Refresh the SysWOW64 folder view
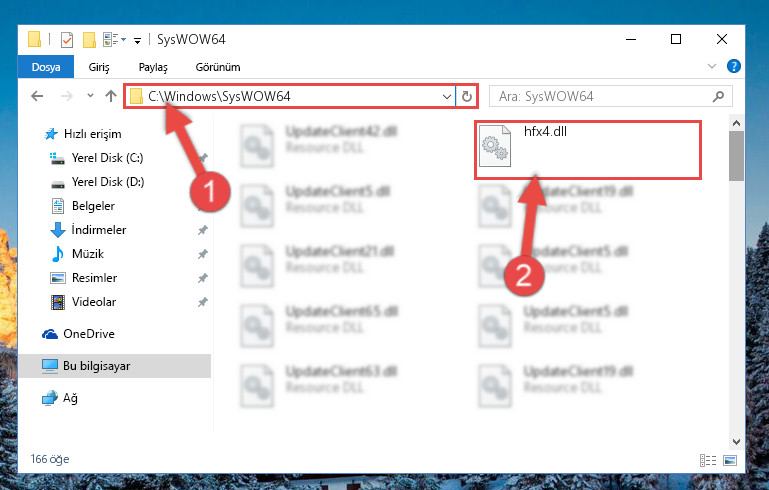 click(466, 96)
